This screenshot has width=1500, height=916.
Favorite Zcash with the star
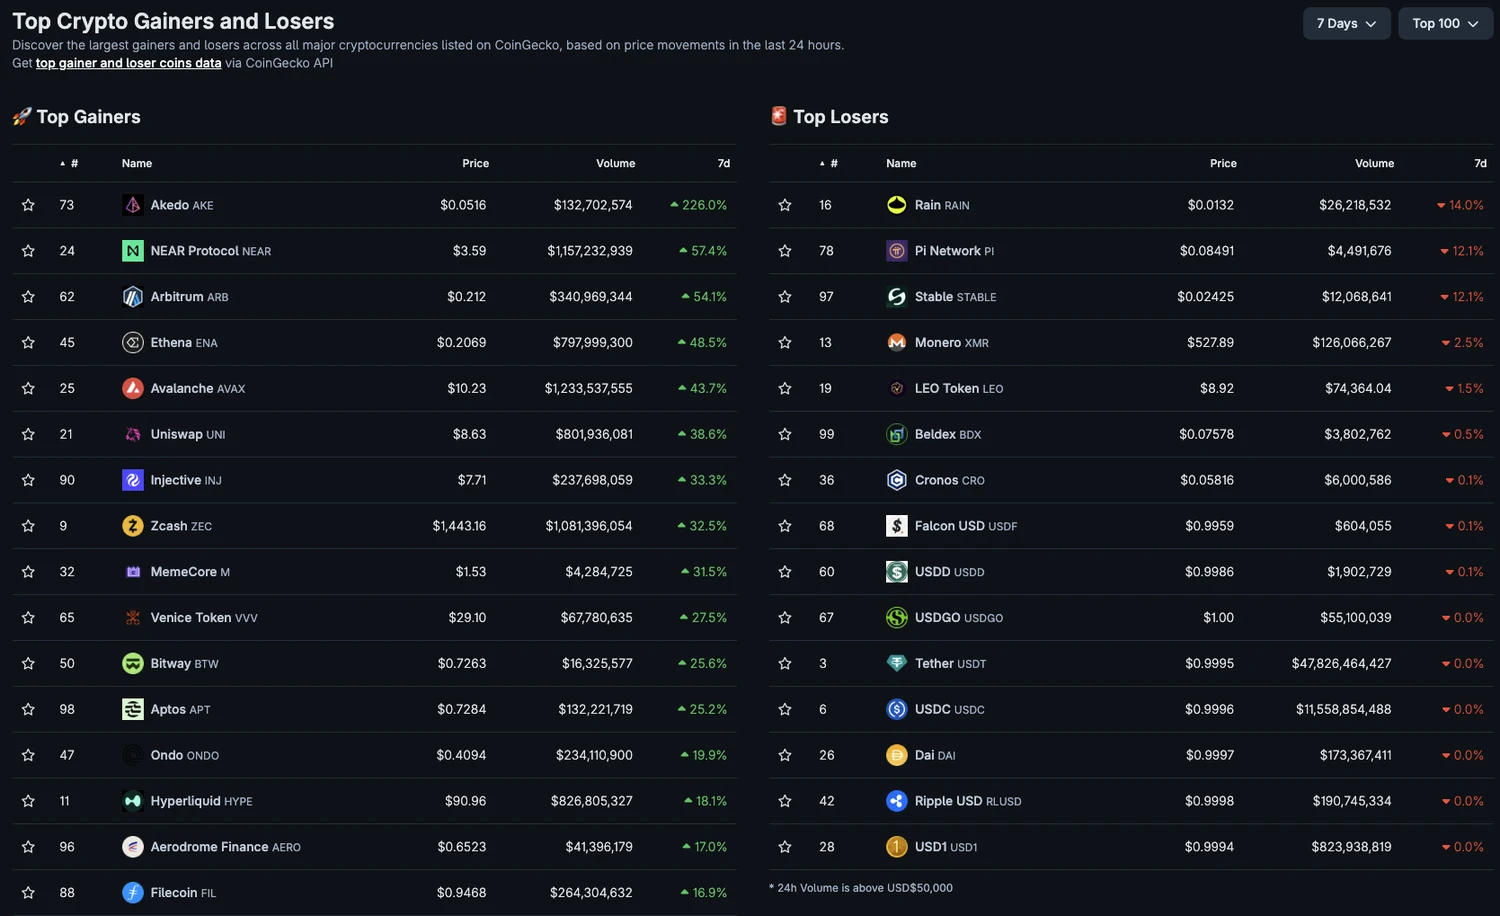(28, 526)
